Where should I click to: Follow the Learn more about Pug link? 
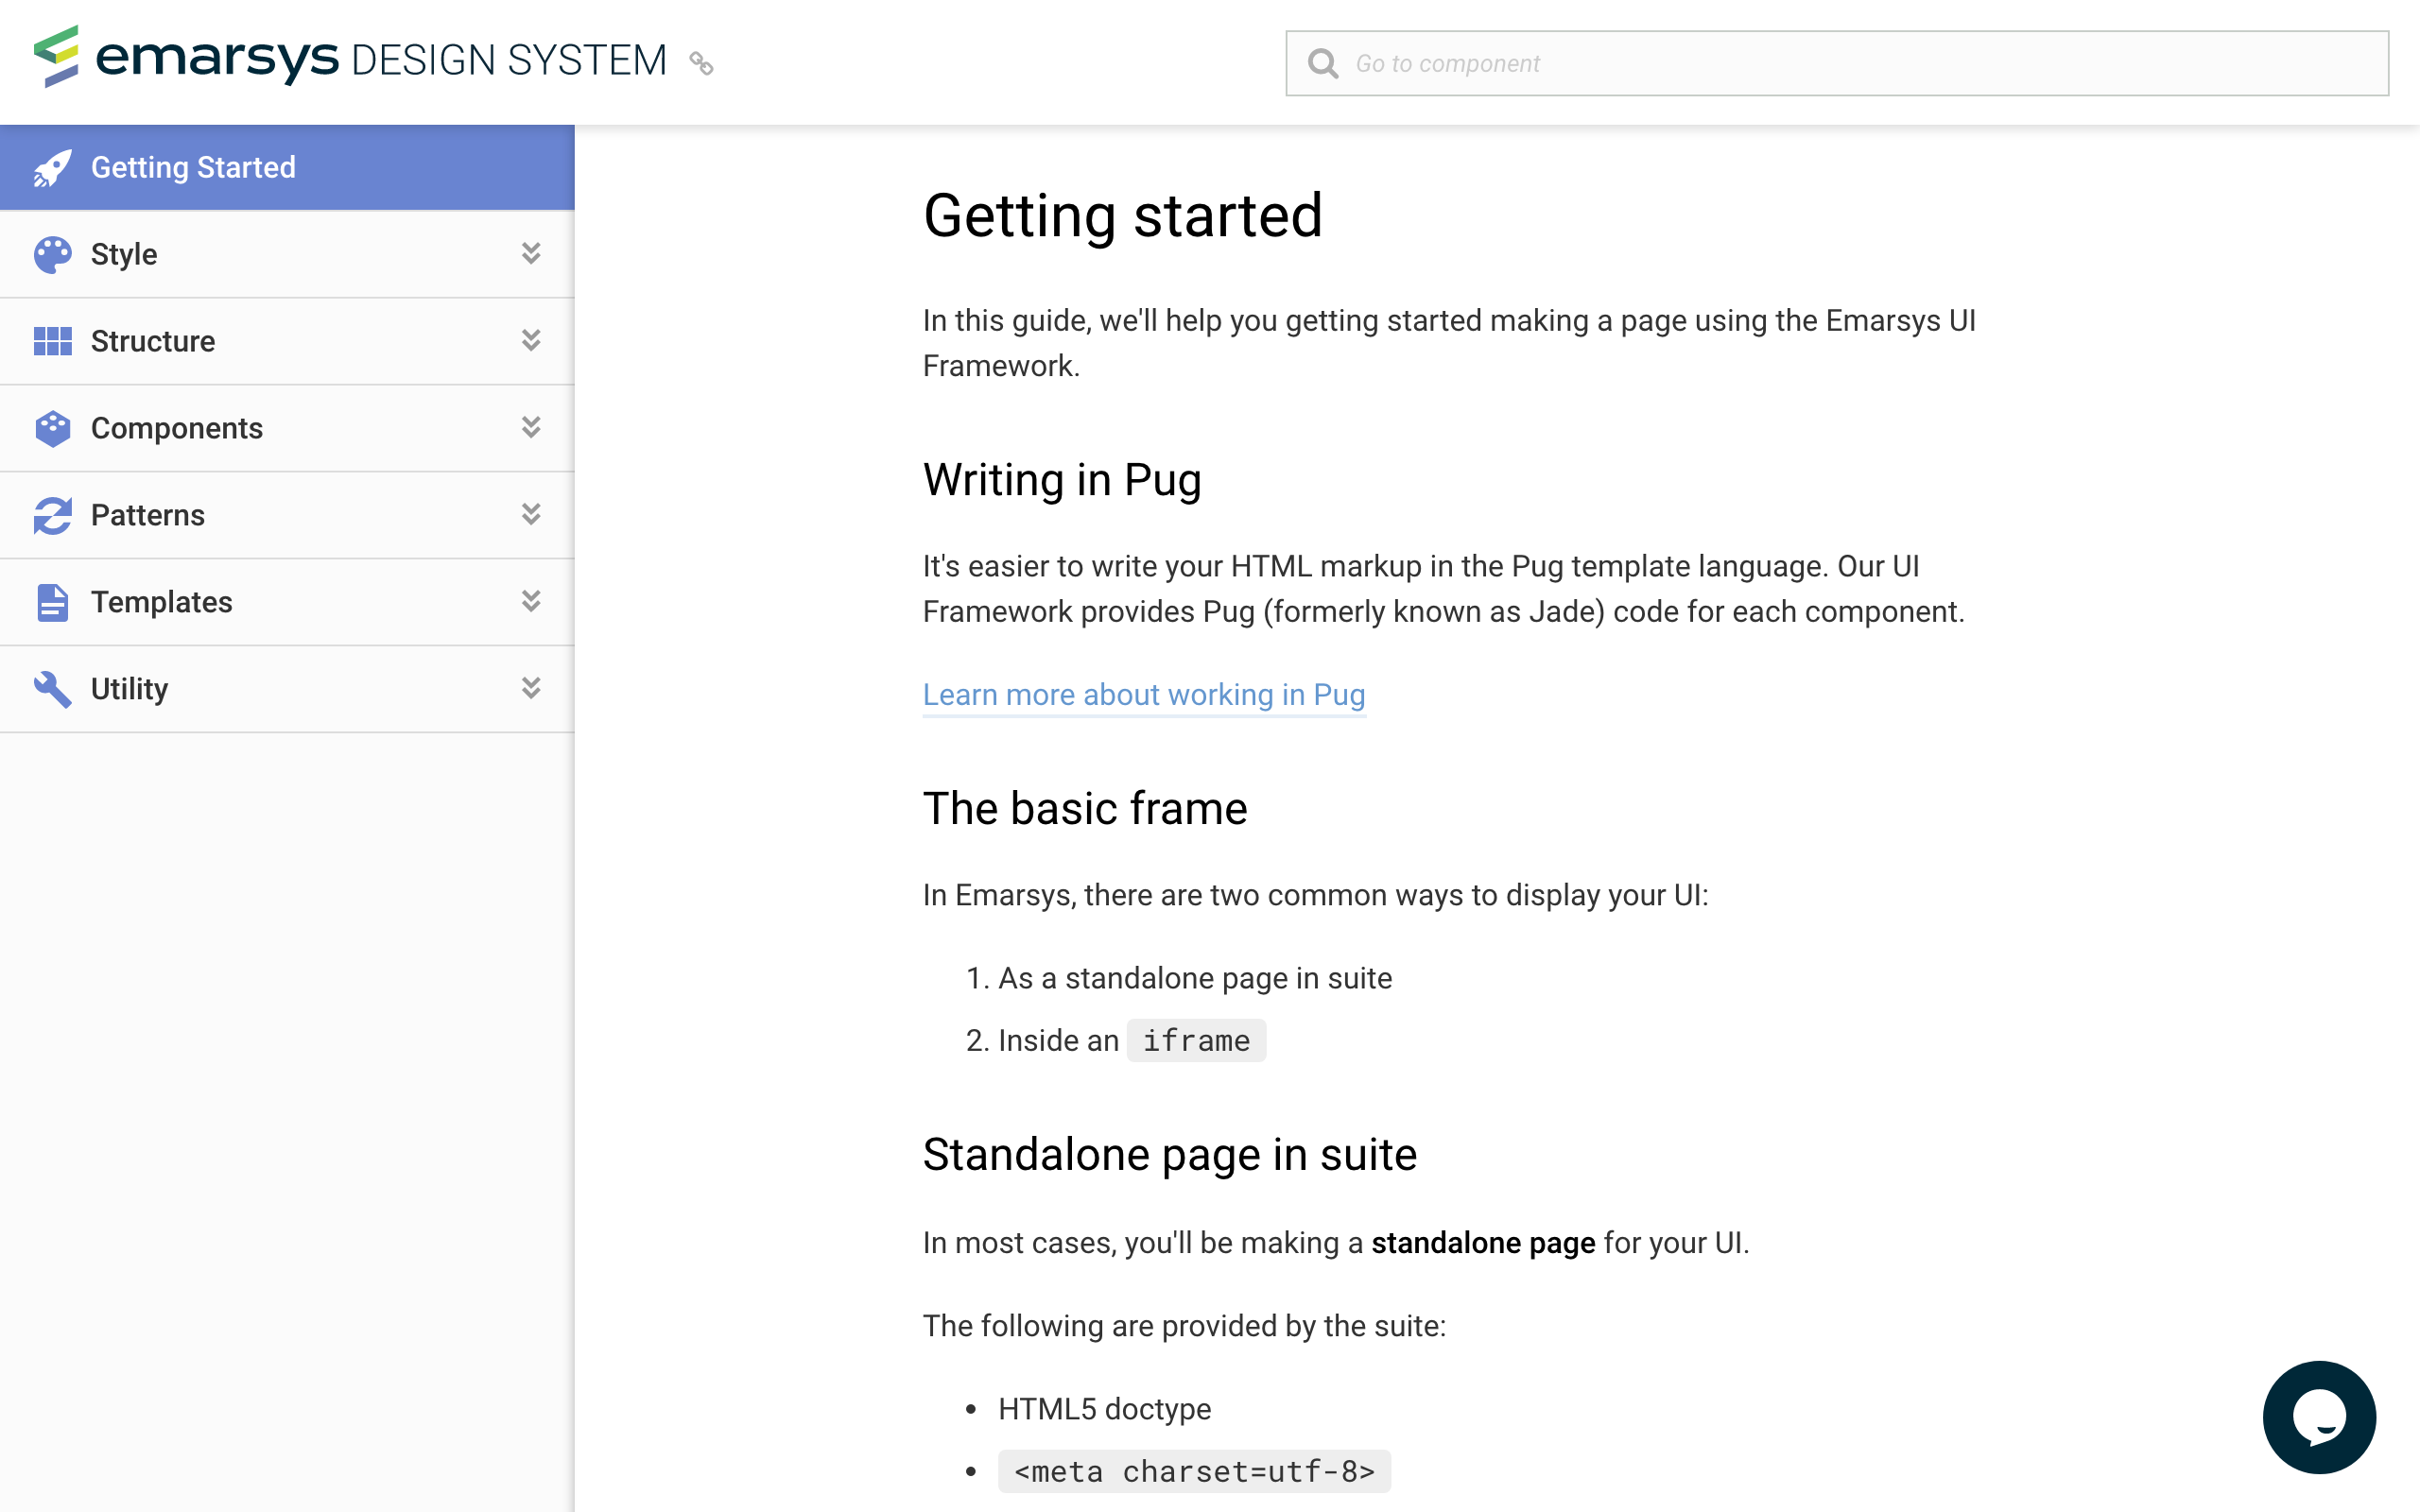coord(1143,695)
